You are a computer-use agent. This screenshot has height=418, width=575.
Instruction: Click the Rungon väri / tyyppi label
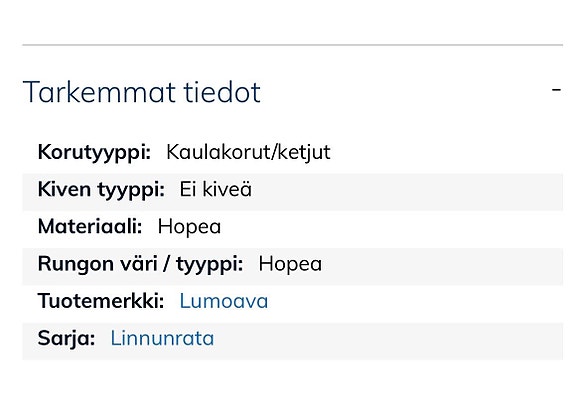click(x=140, y=264)
